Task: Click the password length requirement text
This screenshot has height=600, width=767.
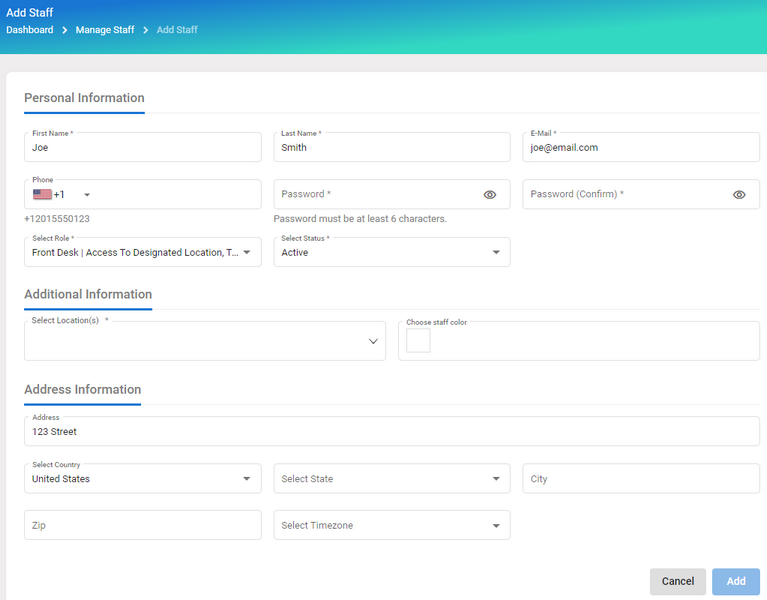Action: pos(360,219)
